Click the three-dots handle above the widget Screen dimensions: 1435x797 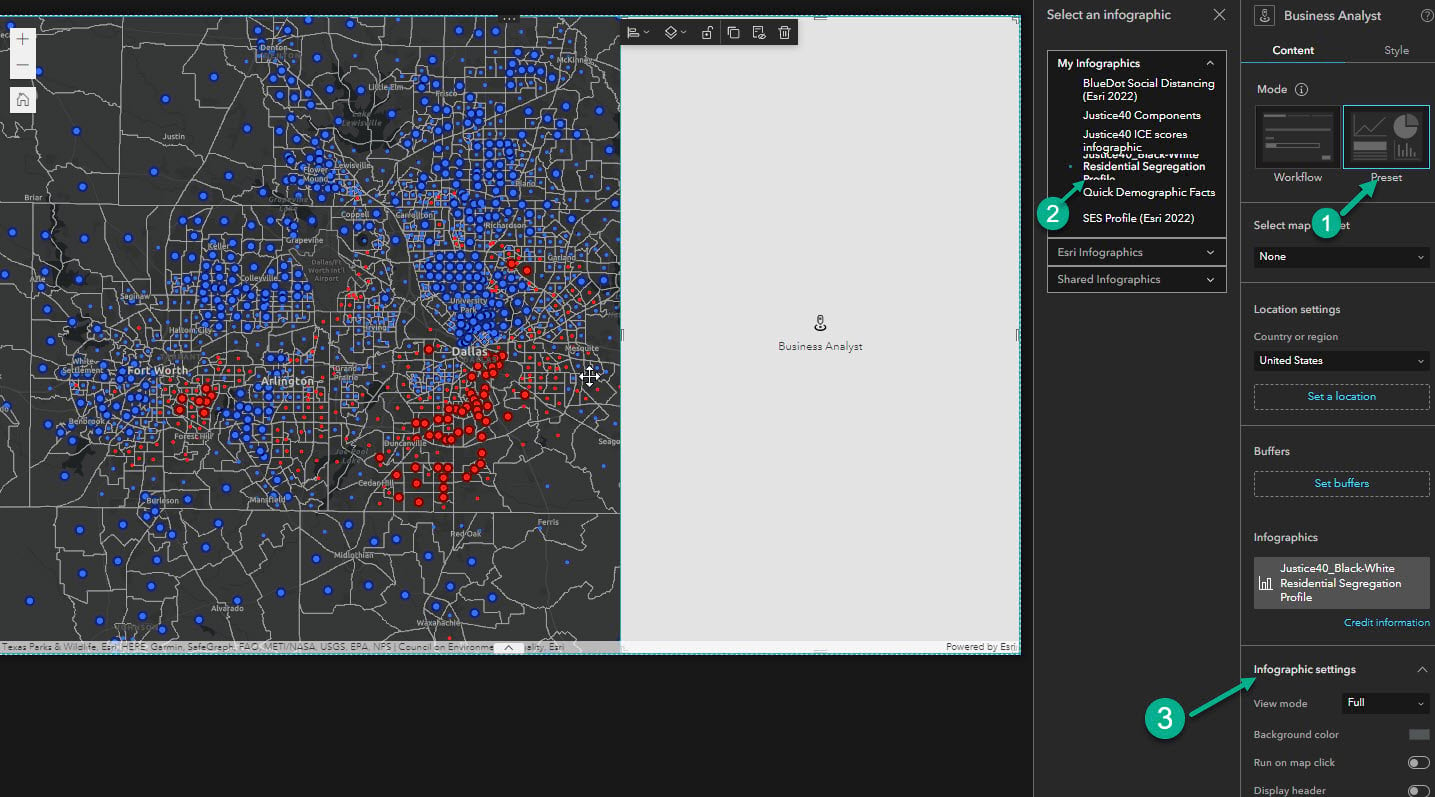tap(509, 18)
